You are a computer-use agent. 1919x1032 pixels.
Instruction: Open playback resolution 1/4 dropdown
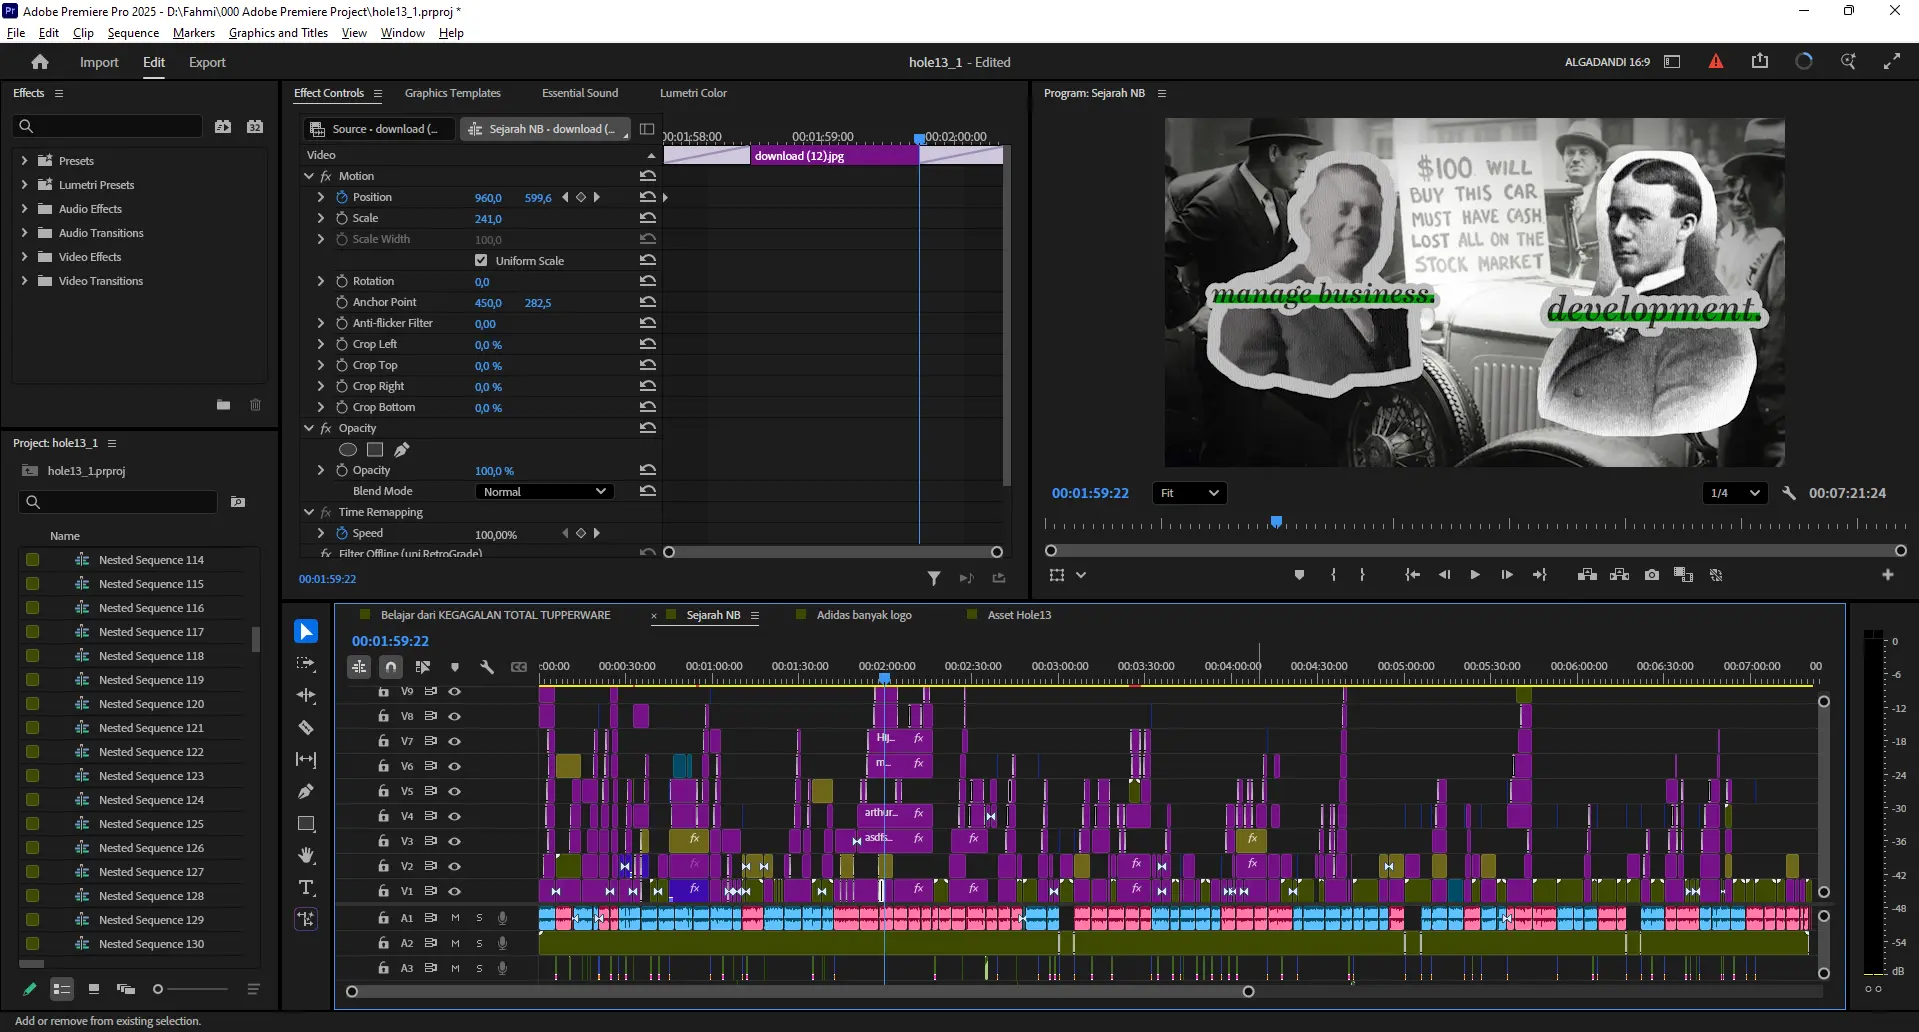pos(1734,493)
